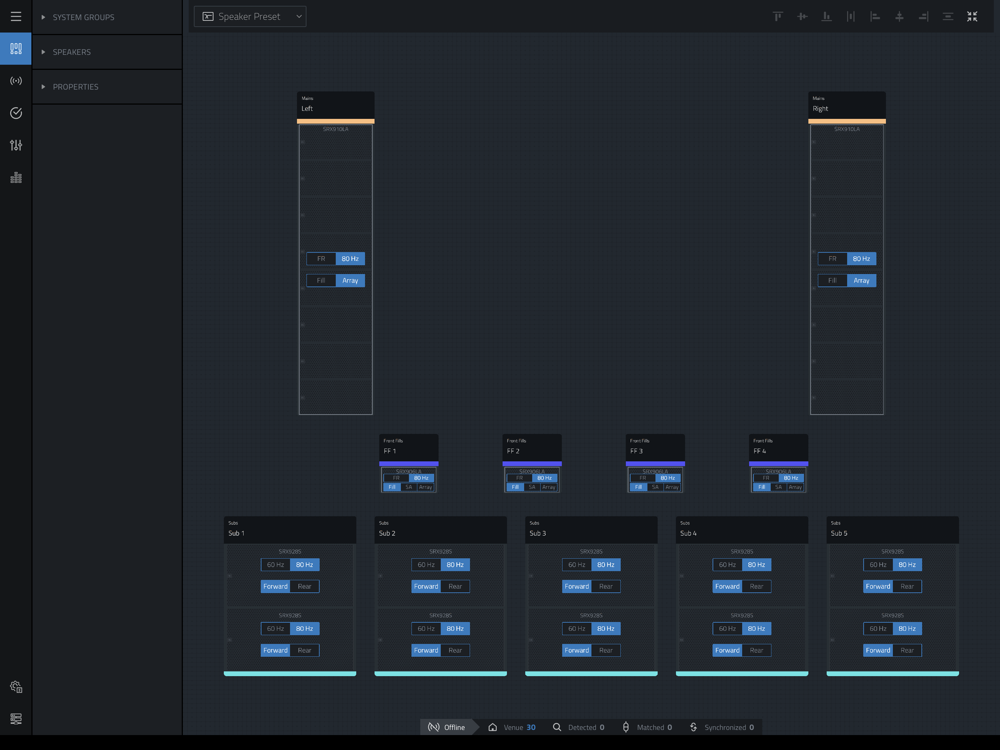The image size is (1000, 750).
Task: Click the cyan color bar under Sub 1
Action: click(290, 673)
